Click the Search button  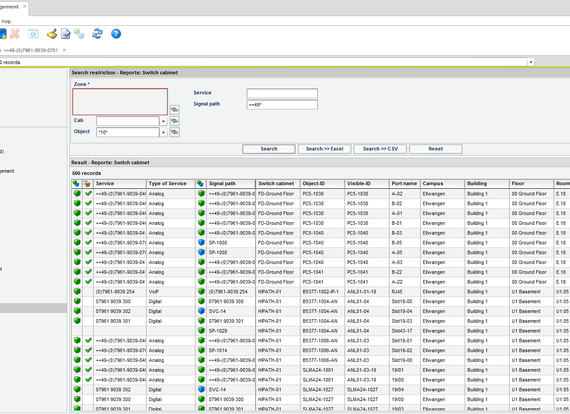[x=269, y=149]
